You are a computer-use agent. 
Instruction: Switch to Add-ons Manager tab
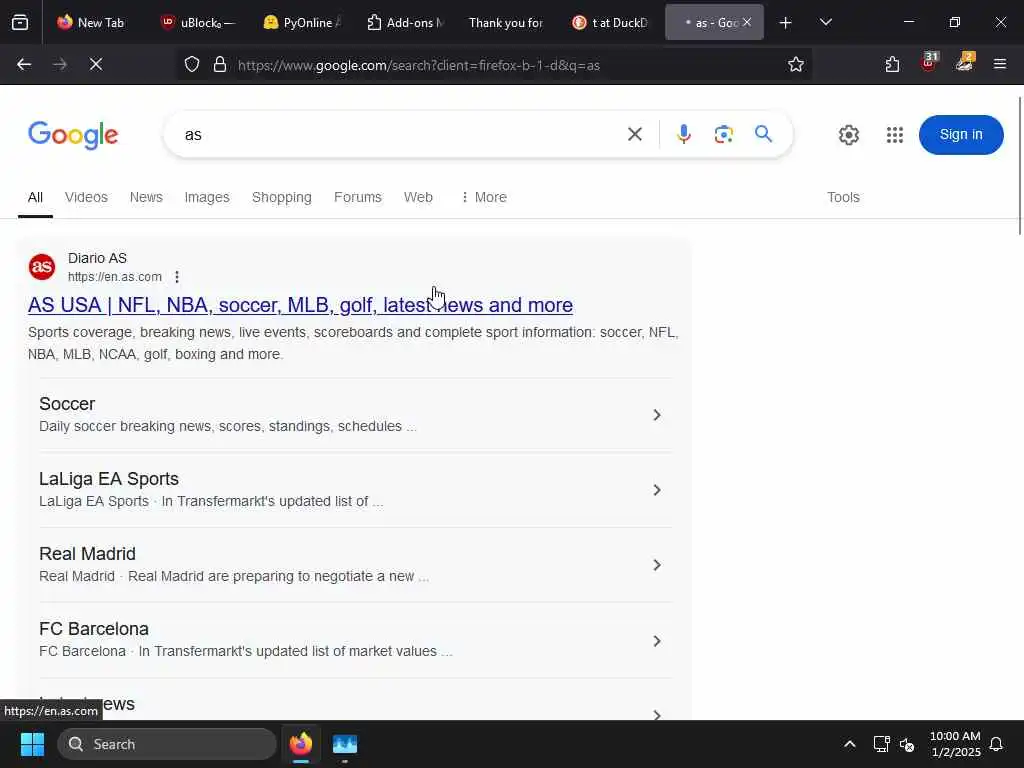(406, 23)
